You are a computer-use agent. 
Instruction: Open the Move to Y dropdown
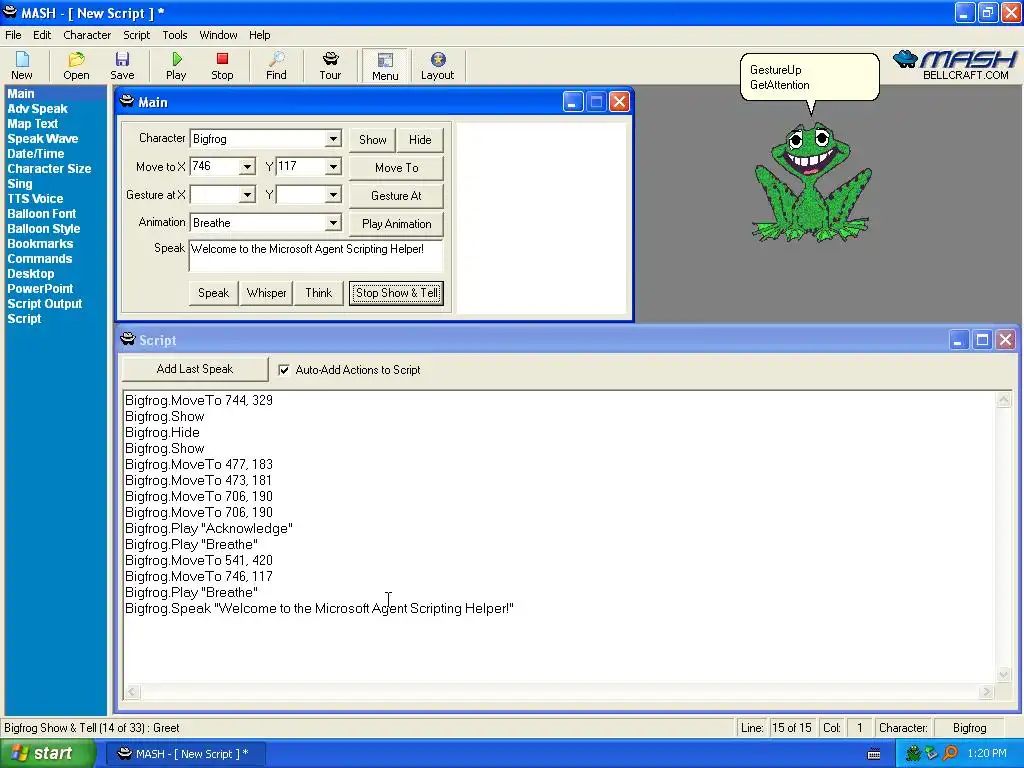tap(333, 167)
